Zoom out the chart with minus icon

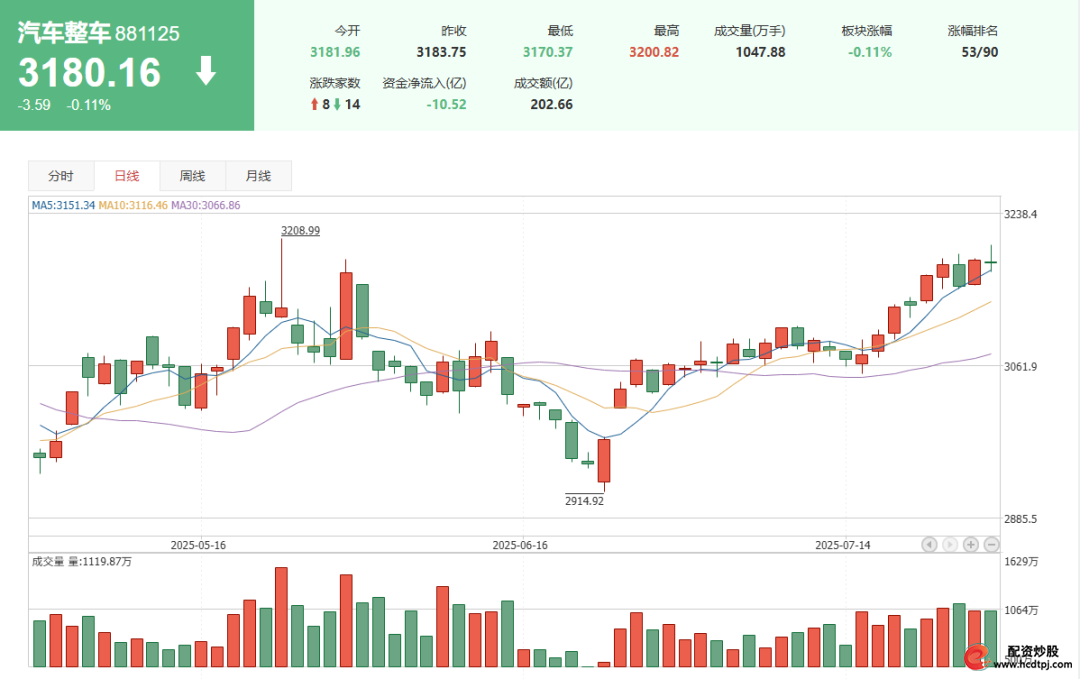[991, 545]
